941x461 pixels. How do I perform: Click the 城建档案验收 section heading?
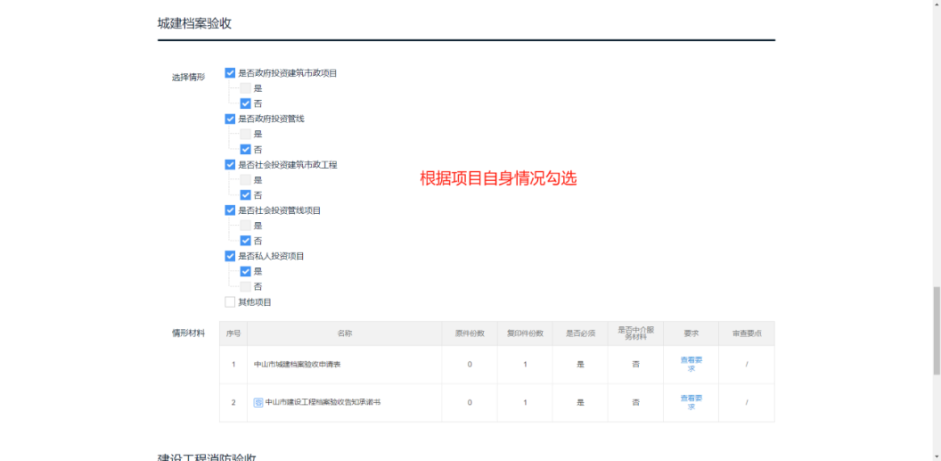(x=194, y=24)
